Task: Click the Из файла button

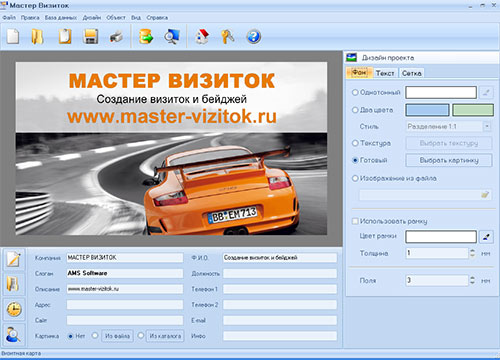Action: point(117,336)
